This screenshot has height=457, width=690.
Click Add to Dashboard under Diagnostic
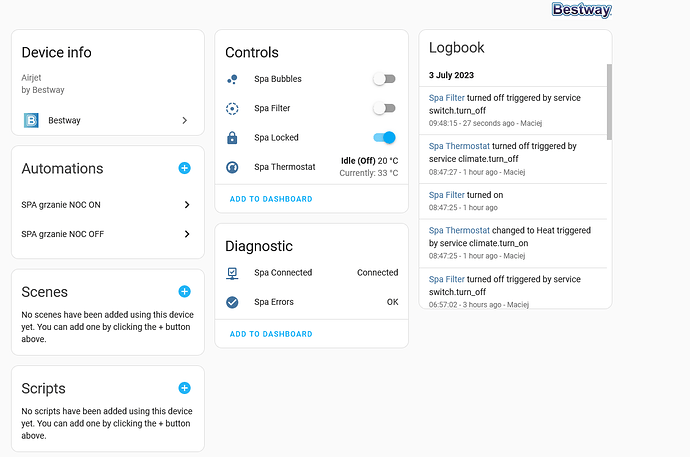271,334
